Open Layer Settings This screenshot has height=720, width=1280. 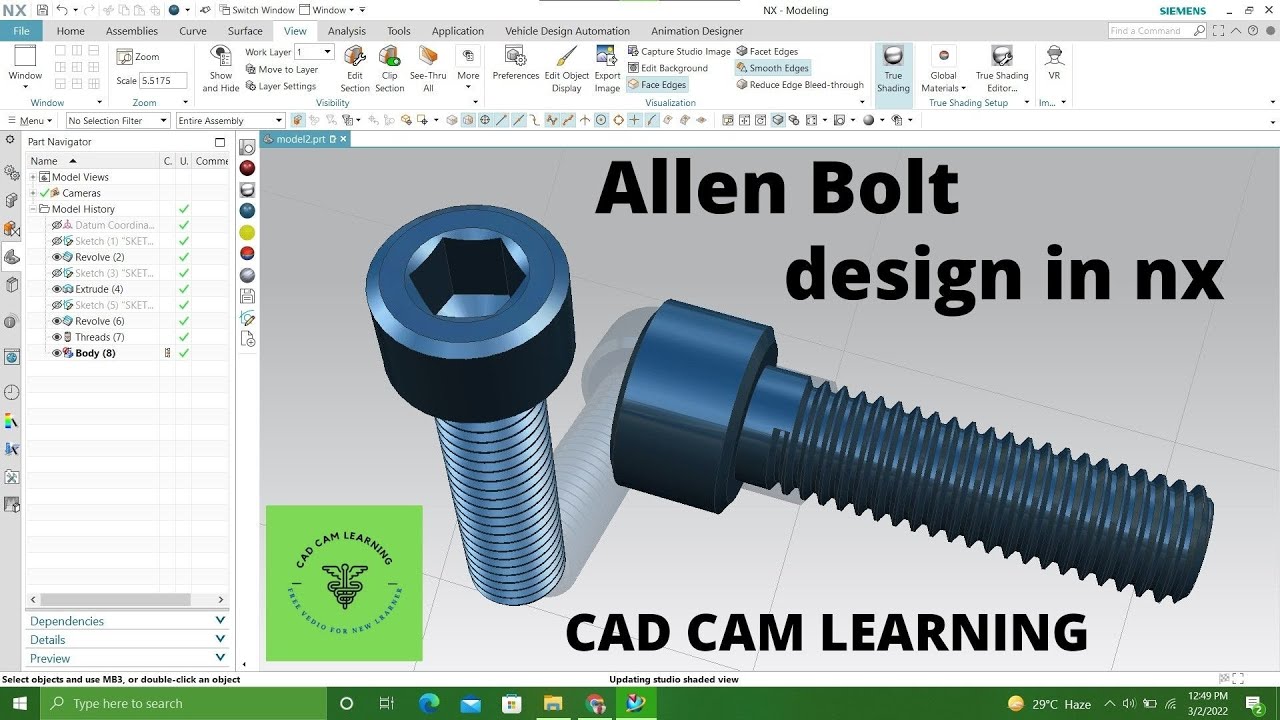[281, 86]
